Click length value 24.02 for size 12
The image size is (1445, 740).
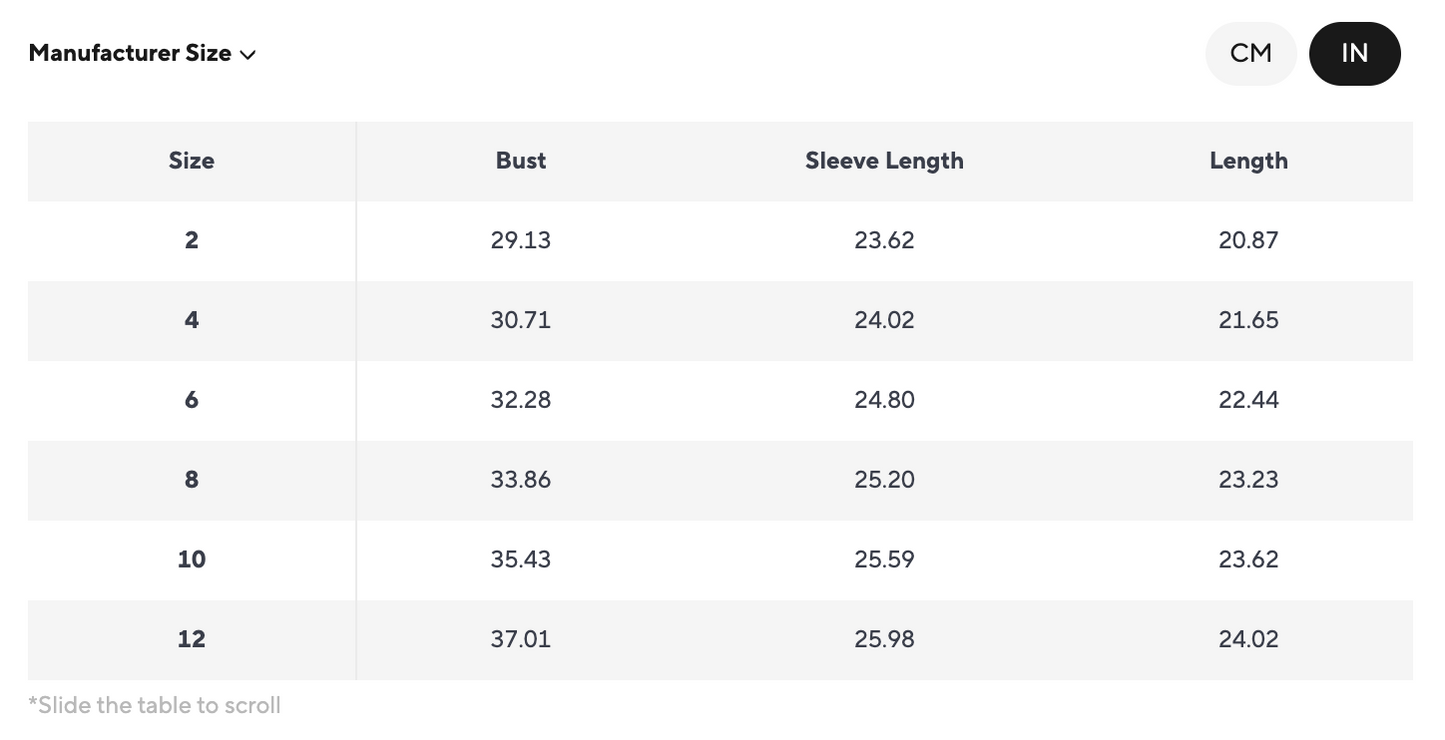tap(1248, 639)
